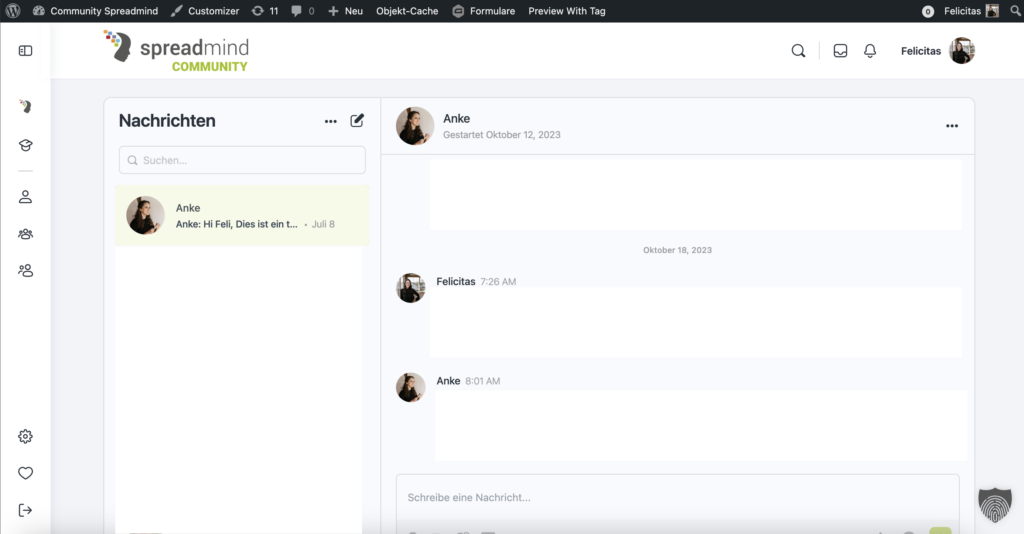This screenshot has width=1024, height=534.
Task: Click the logout icon in sidebar
Action: point(25,510)
